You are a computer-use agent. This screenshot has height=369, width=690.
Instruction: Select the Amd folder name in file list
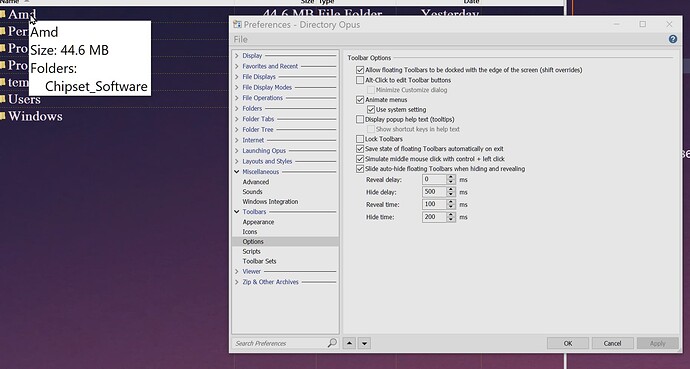(21, 15)
